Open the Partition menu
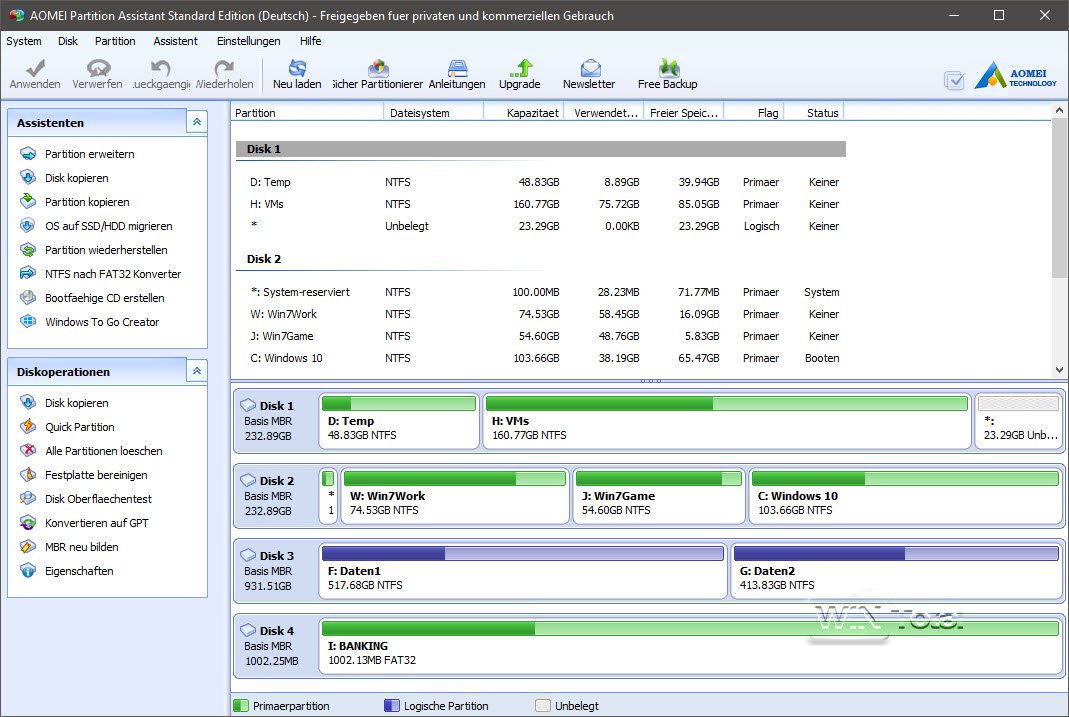Viewport: 1069px width, 717px height. pos(115,41)
